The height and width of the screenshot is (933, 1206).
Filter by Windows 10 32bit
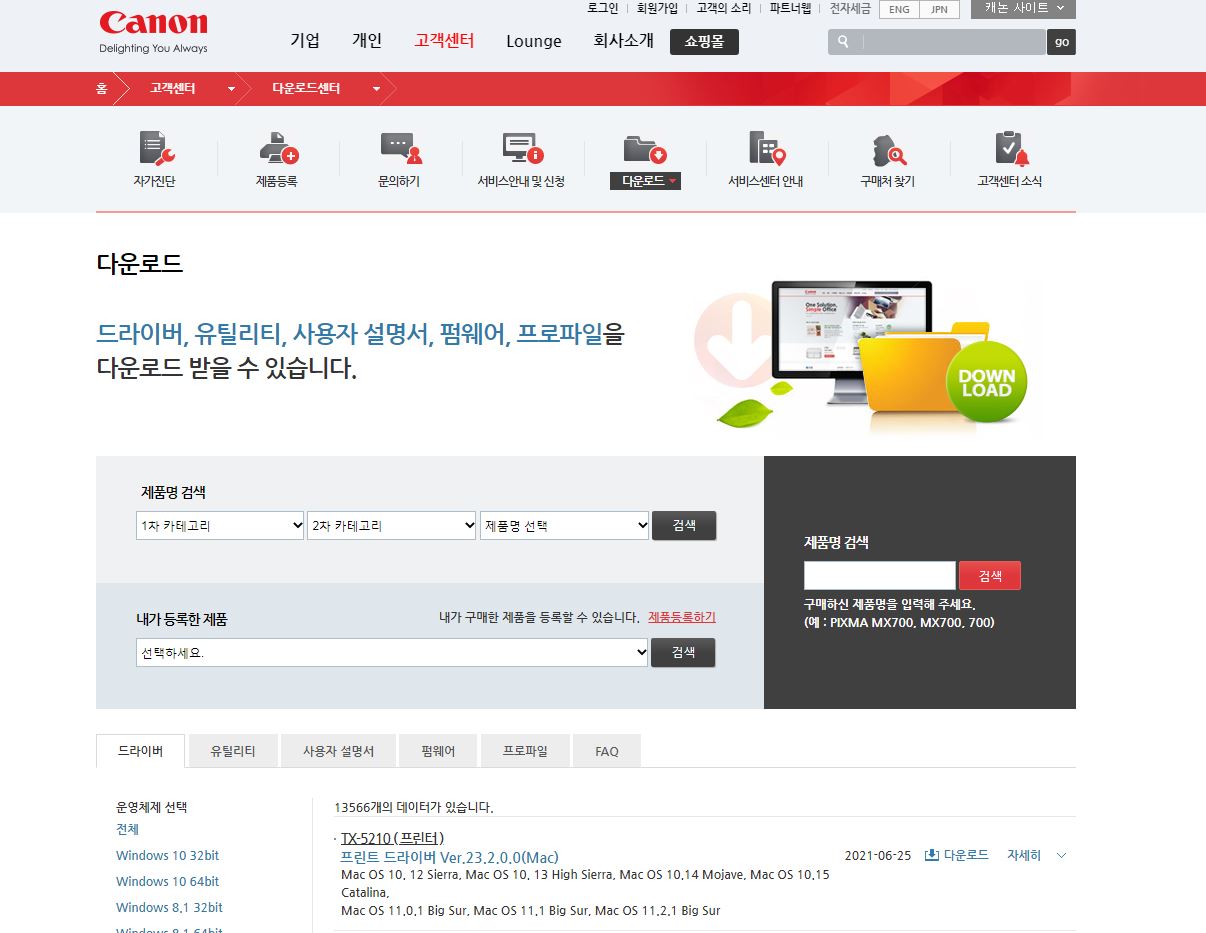(x=167, y=855)
